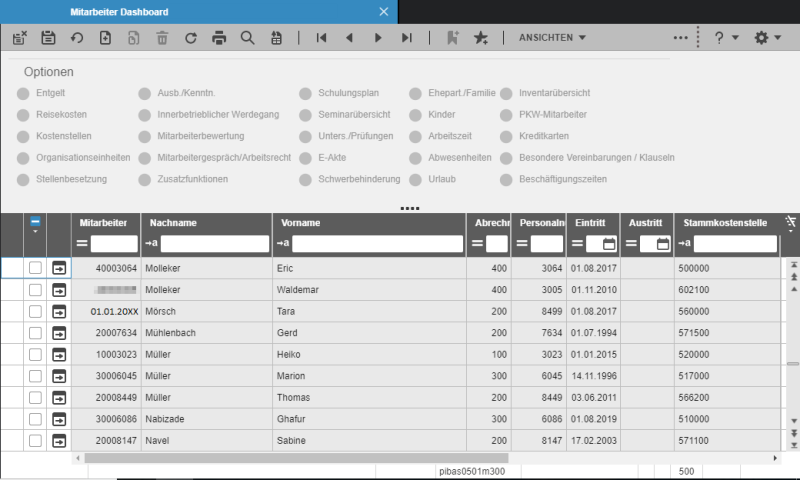The width and height of the screenshot is (800, 480).
Task: Click the save disk icon in toolbar
Action: point(48,38)
